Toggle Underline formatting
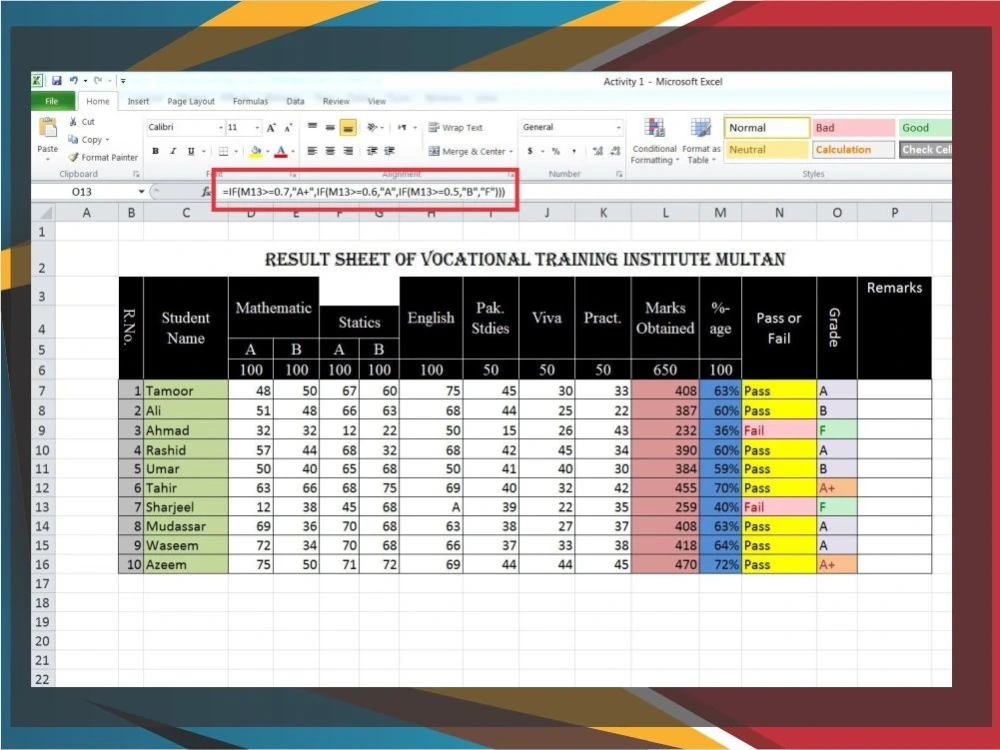This screenshot has width=1000, height=750. [191, 151]
